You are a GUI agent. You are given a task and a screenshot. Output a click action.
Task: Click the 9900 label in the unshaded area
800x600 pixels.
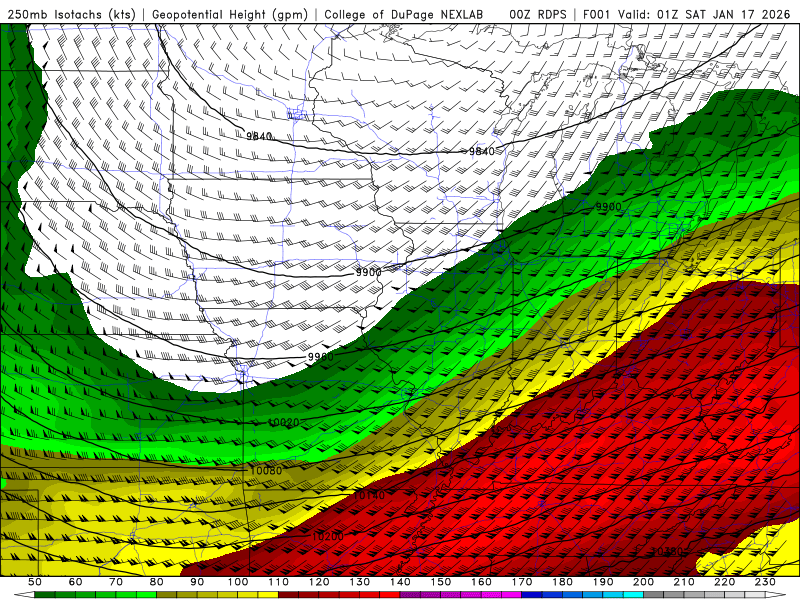click(x=368, y=272)
